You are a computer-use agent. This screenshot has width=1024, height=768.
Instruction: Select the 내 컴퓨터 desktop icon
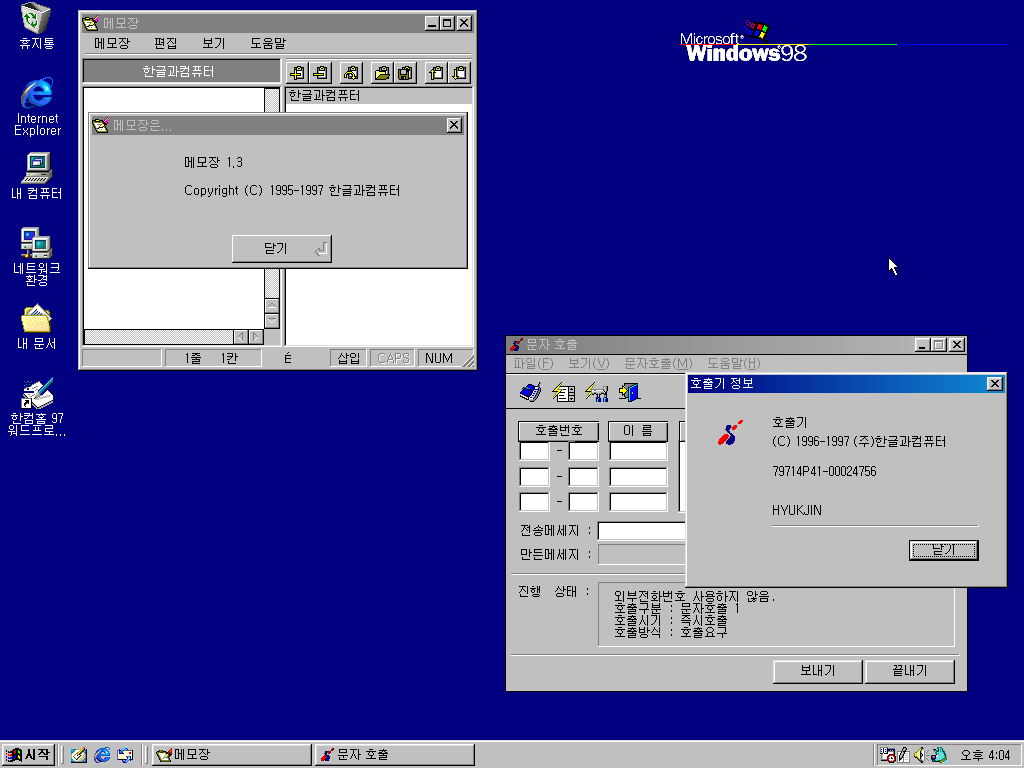click(x=37, y=176)
